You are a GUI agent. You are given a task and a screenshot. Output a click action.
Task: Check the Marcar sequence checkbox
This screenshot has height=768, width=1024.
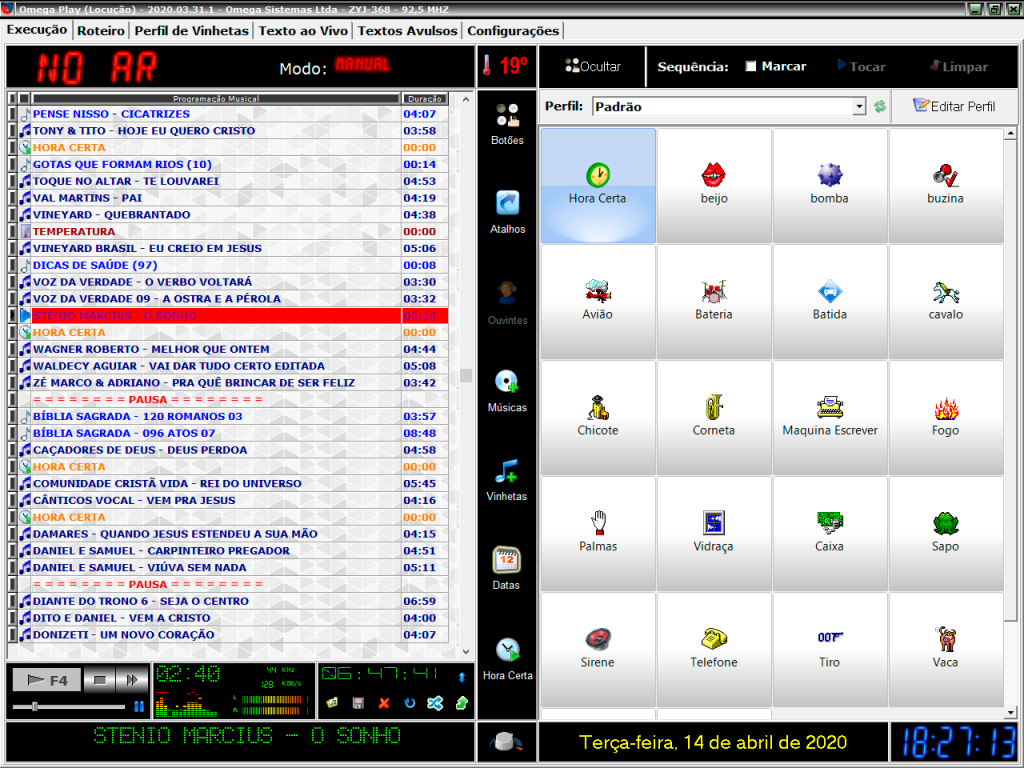751,67
